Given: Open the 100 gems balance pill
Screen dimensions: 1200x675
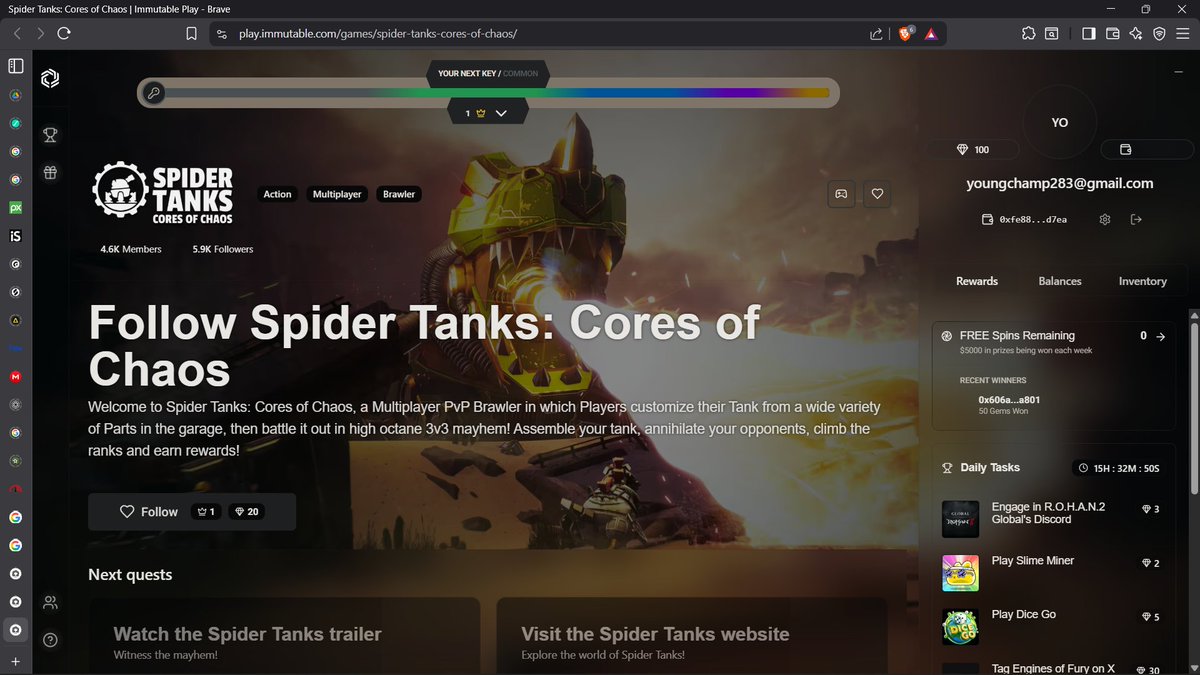Looking at the screenshot, I should click(973, 149).
